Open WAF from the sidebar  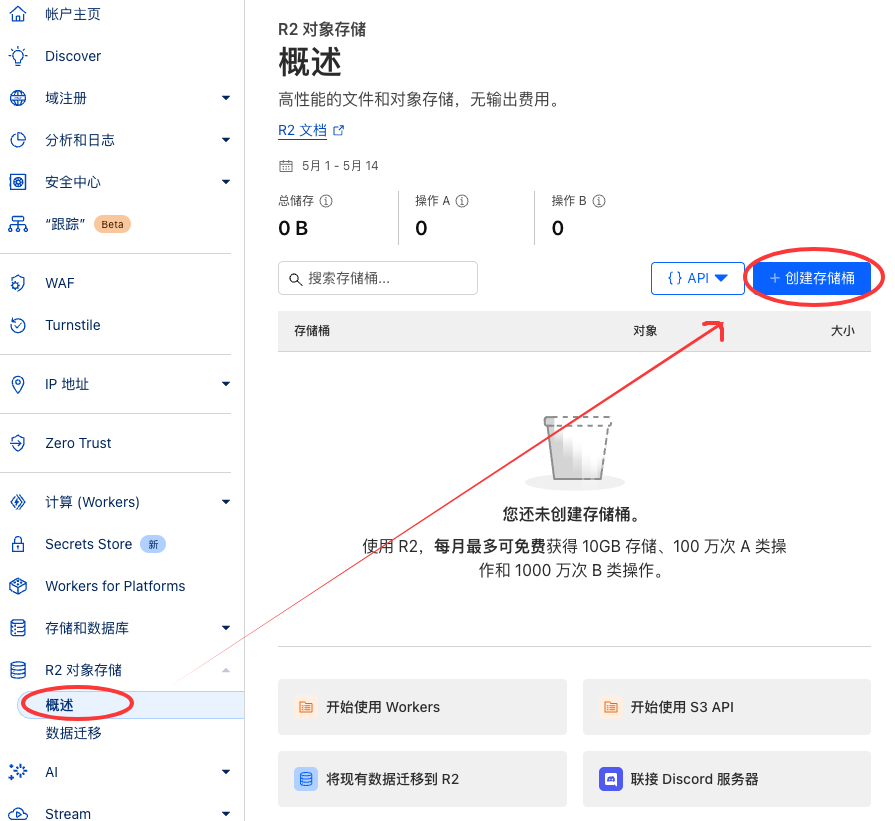[60, 283]
